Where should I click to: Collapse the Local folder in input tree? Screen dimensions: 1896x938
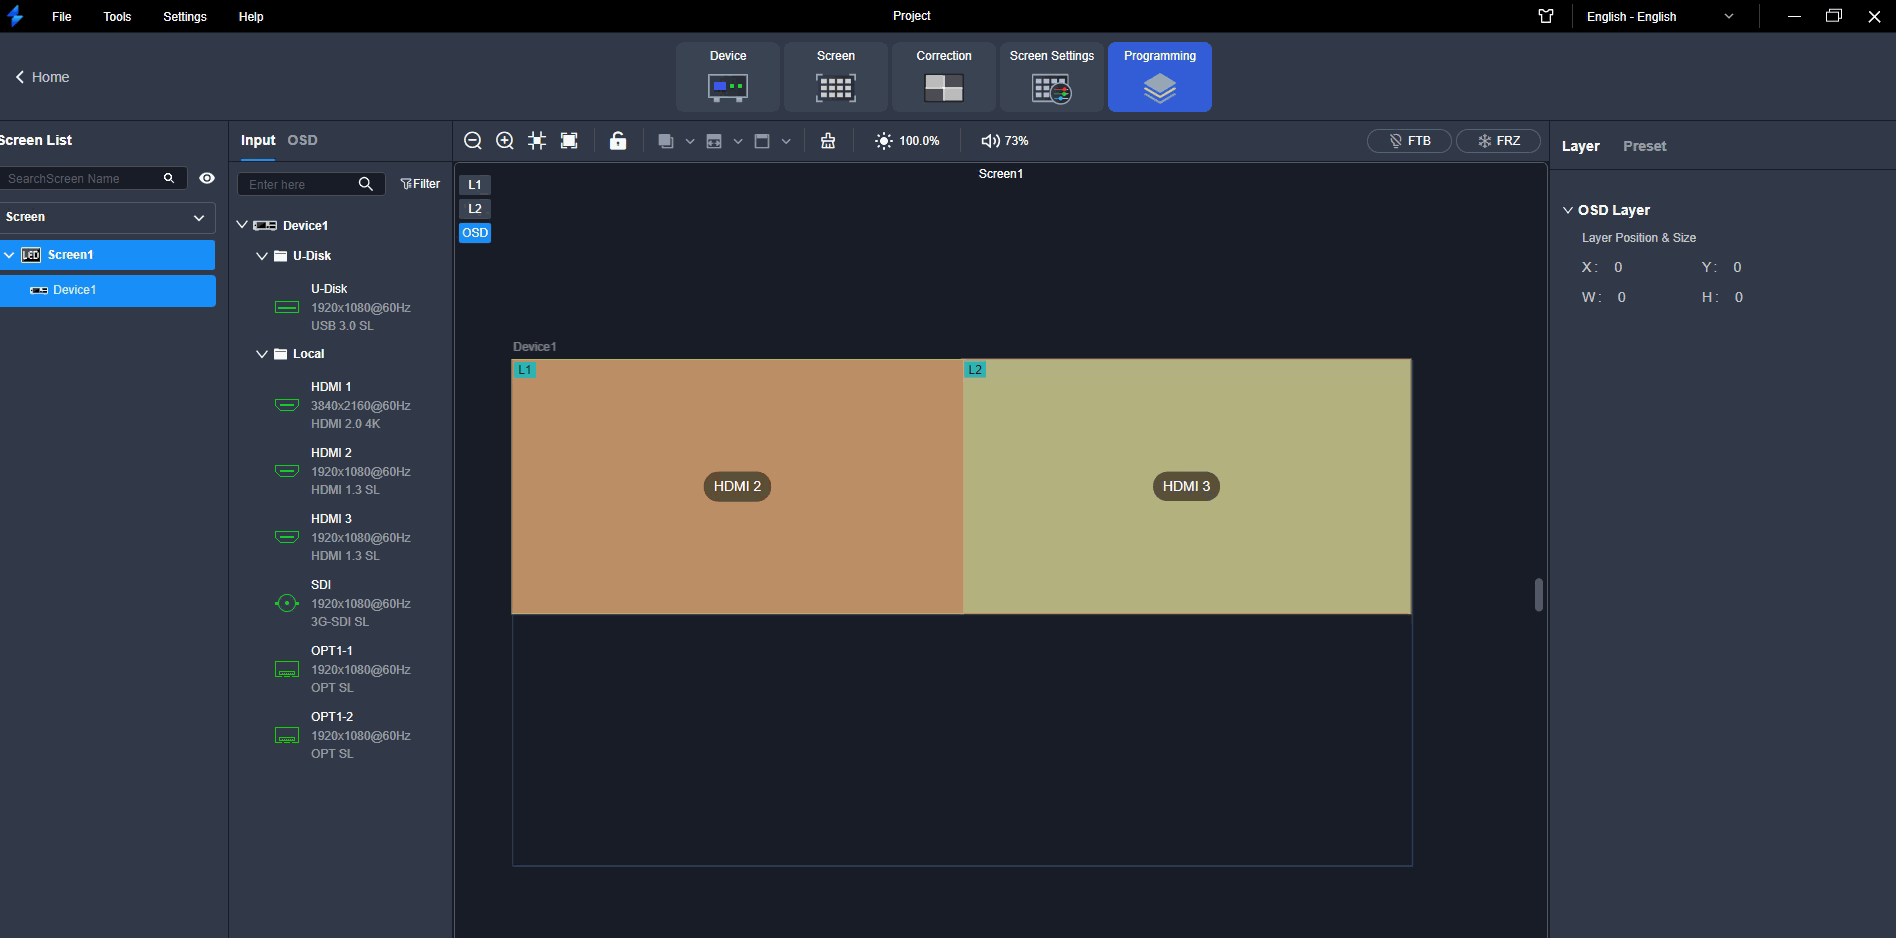pos(262,354)
